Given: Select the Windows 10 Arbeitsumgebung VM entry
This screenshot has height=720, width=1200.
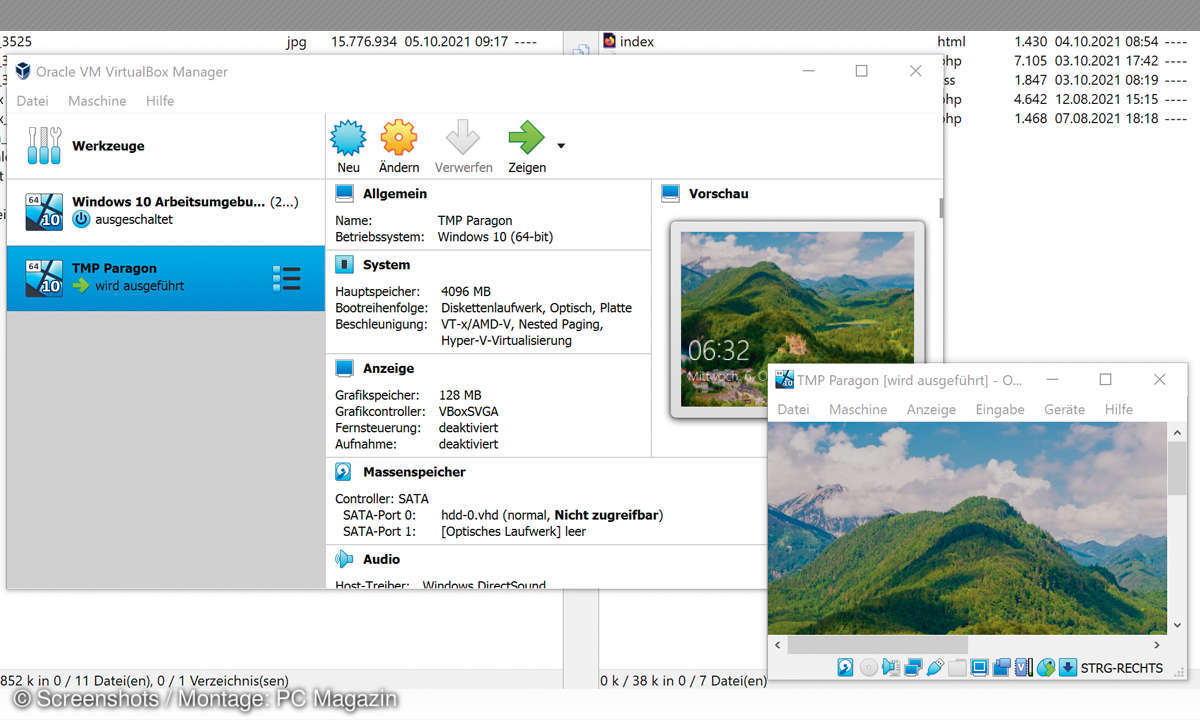Looking at the screenshot, I should (166, 211).
